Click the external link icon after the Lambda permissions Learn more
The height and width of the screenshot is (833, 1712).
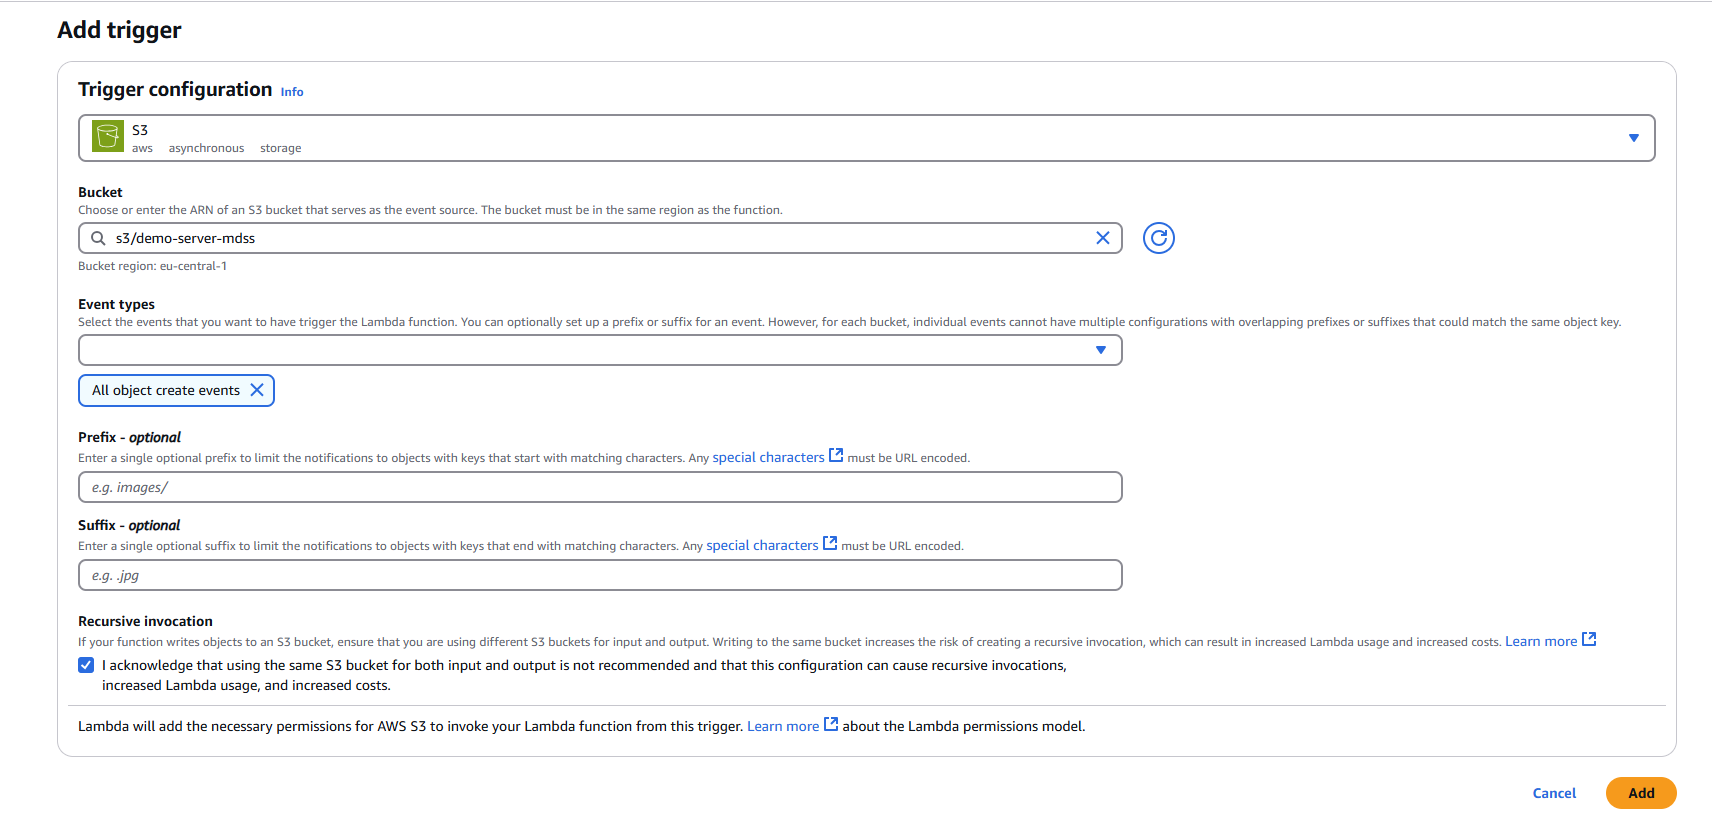831,724
